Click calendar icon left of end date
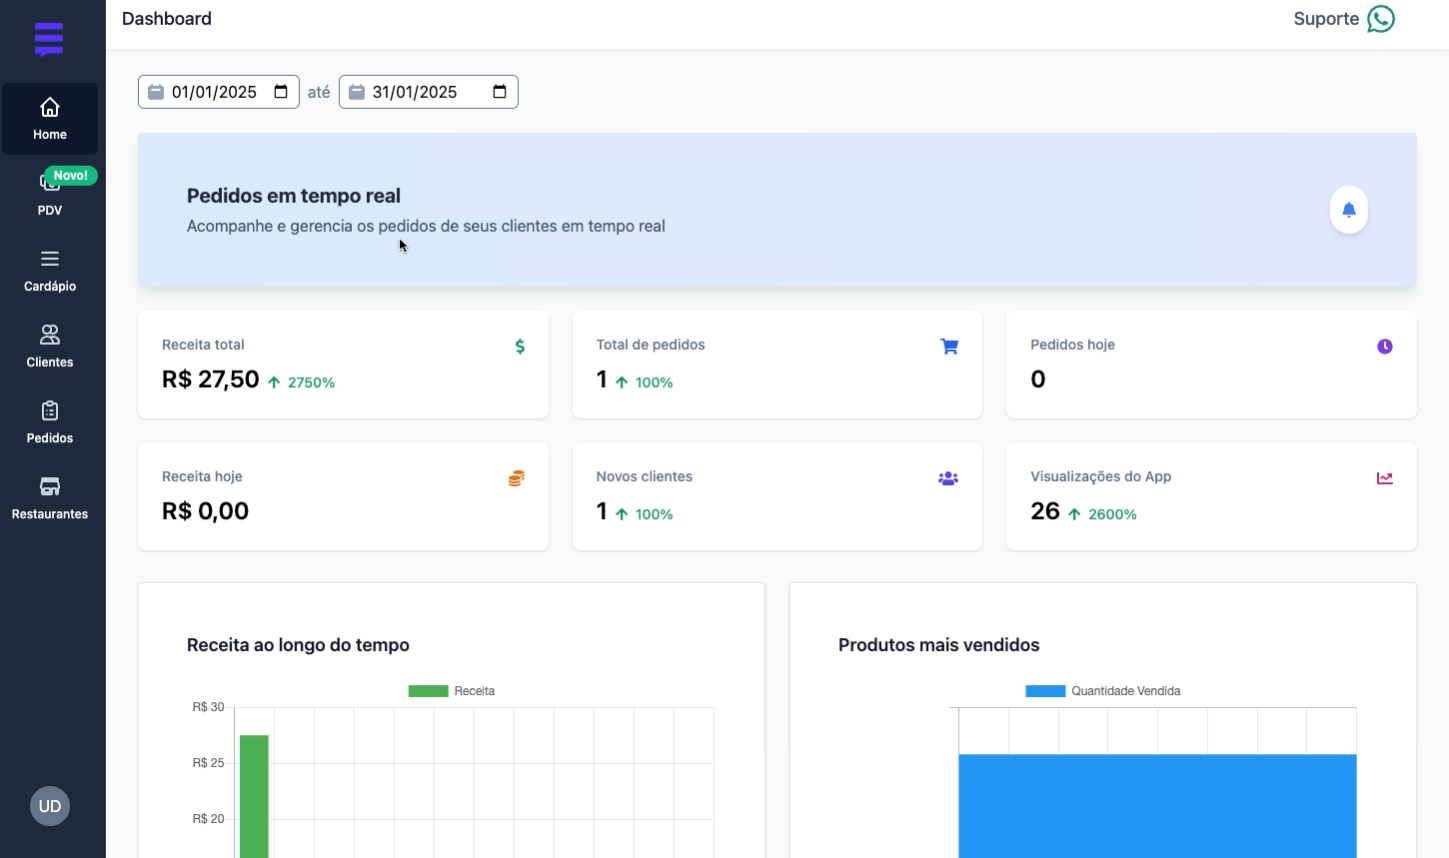The image size is (1449, 858). coord(356,92)
